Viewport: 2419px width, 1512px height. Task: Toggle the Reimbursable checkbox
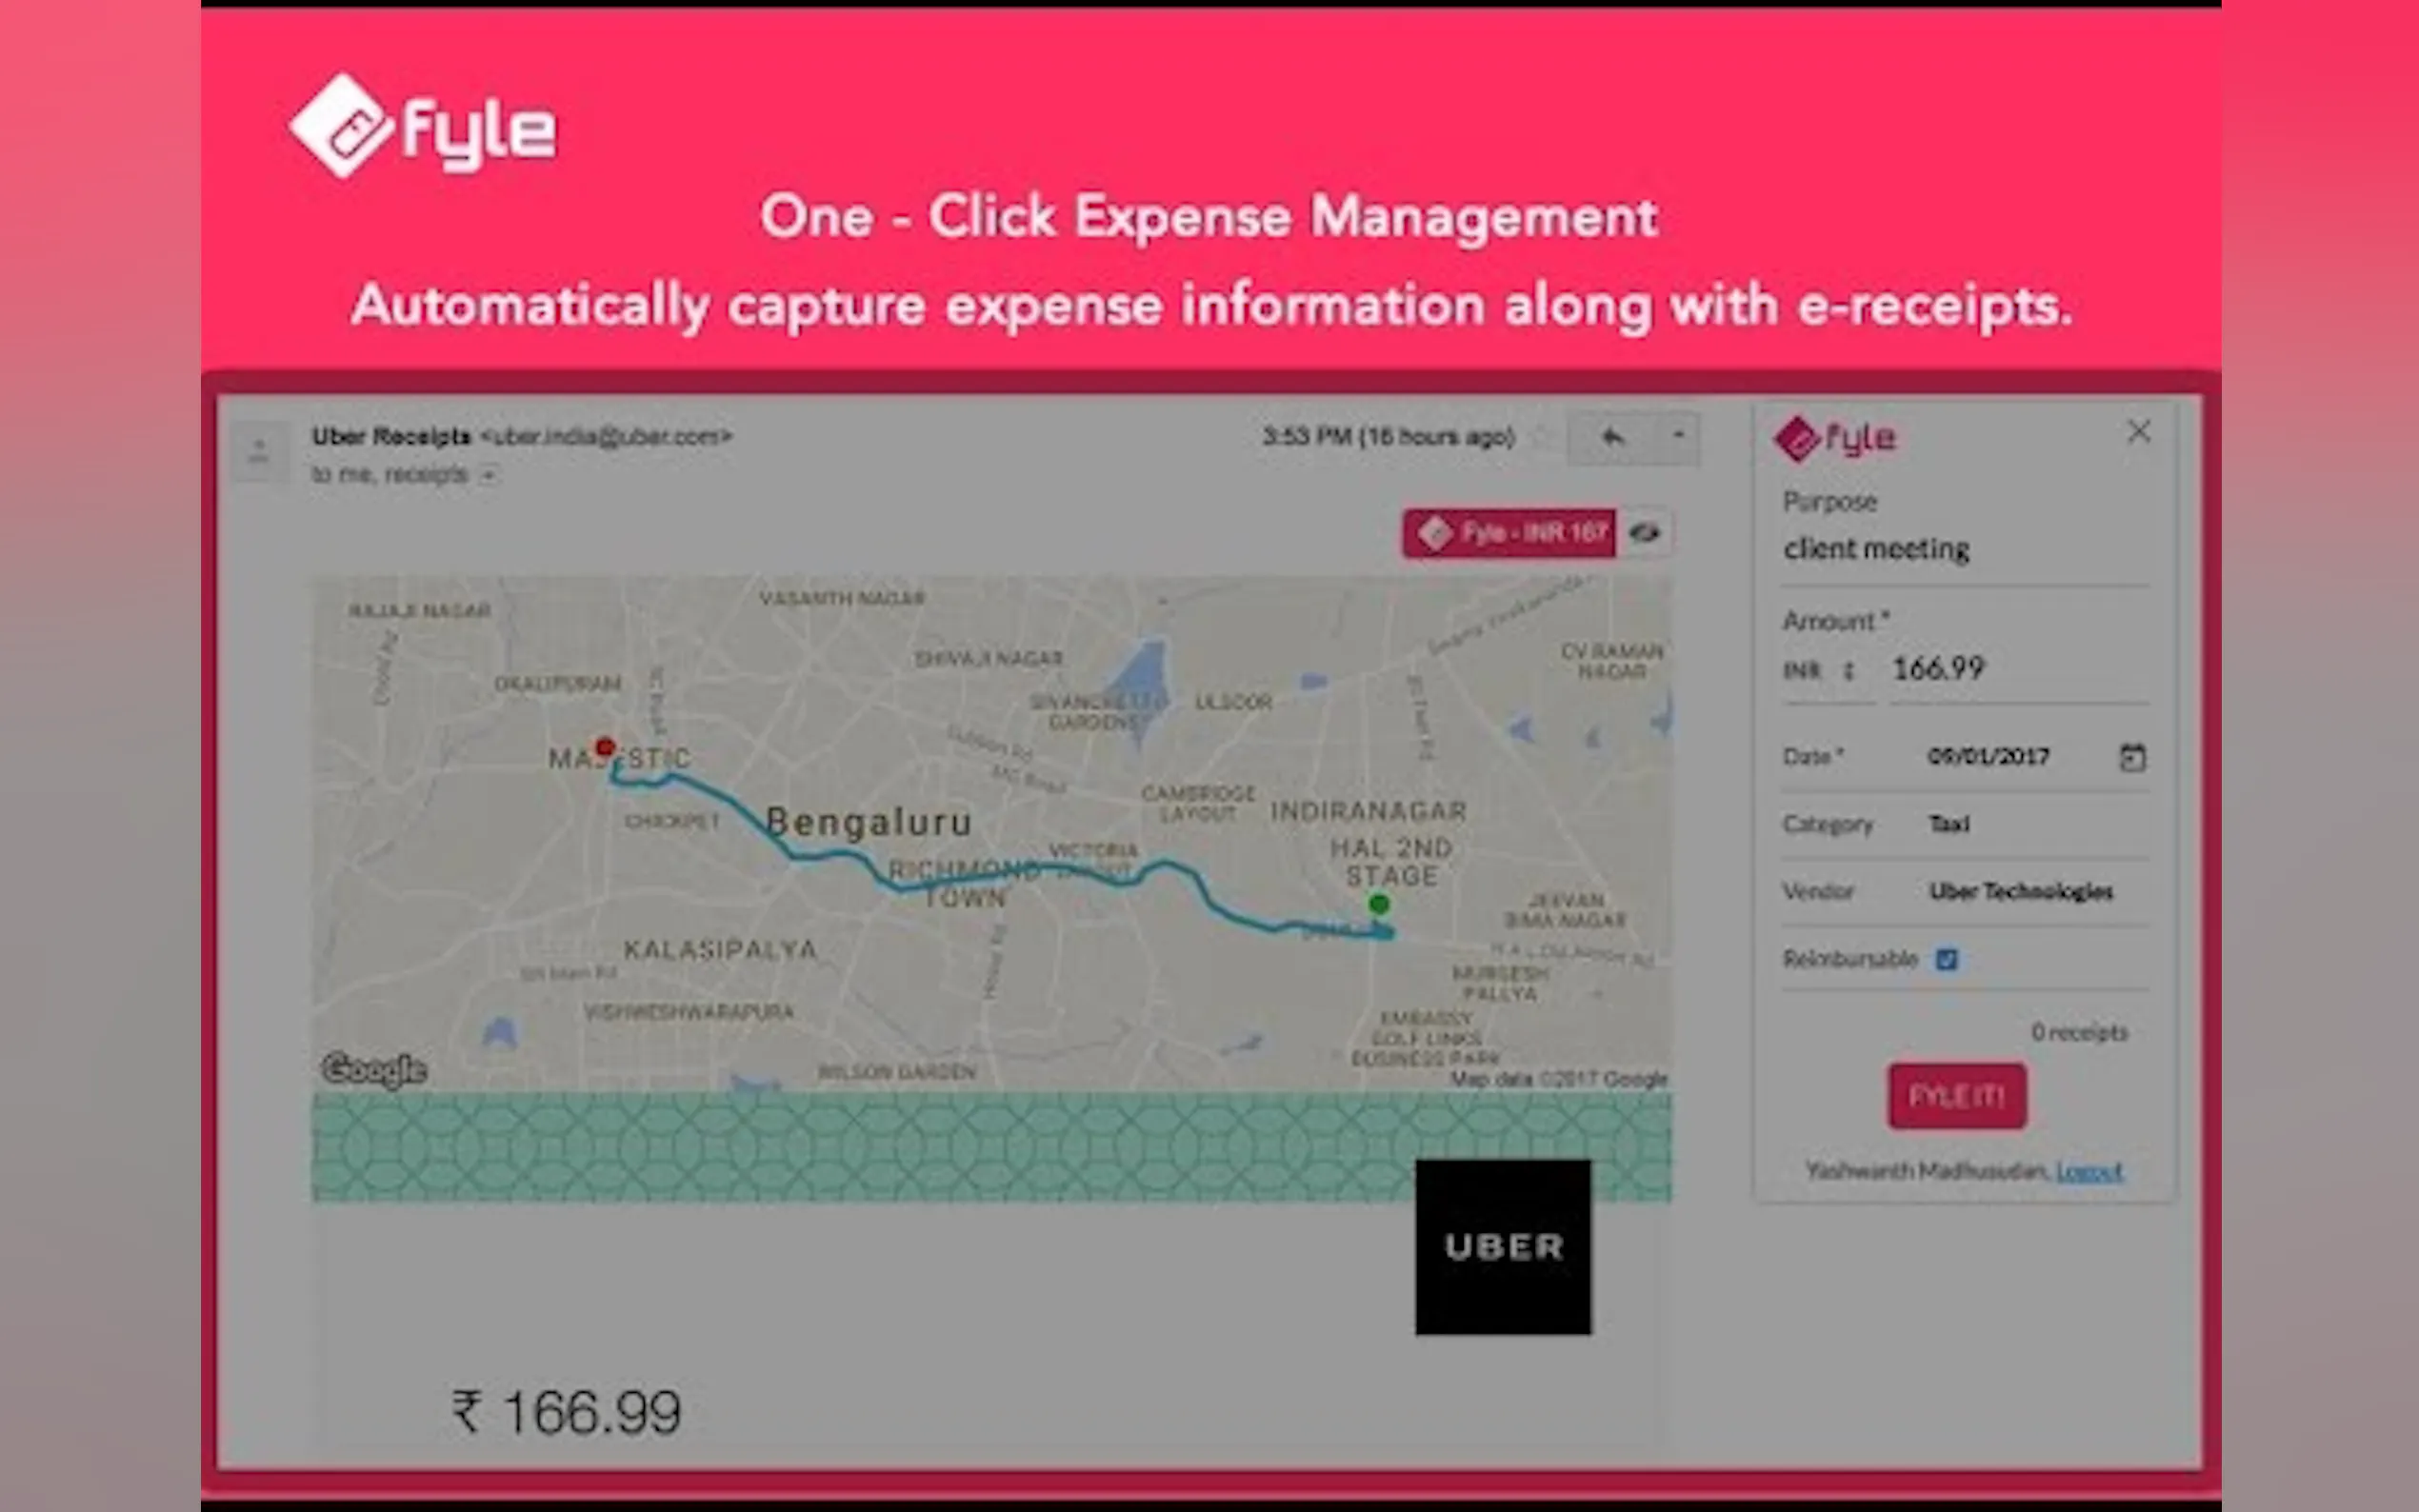(x=1946, y=960)
